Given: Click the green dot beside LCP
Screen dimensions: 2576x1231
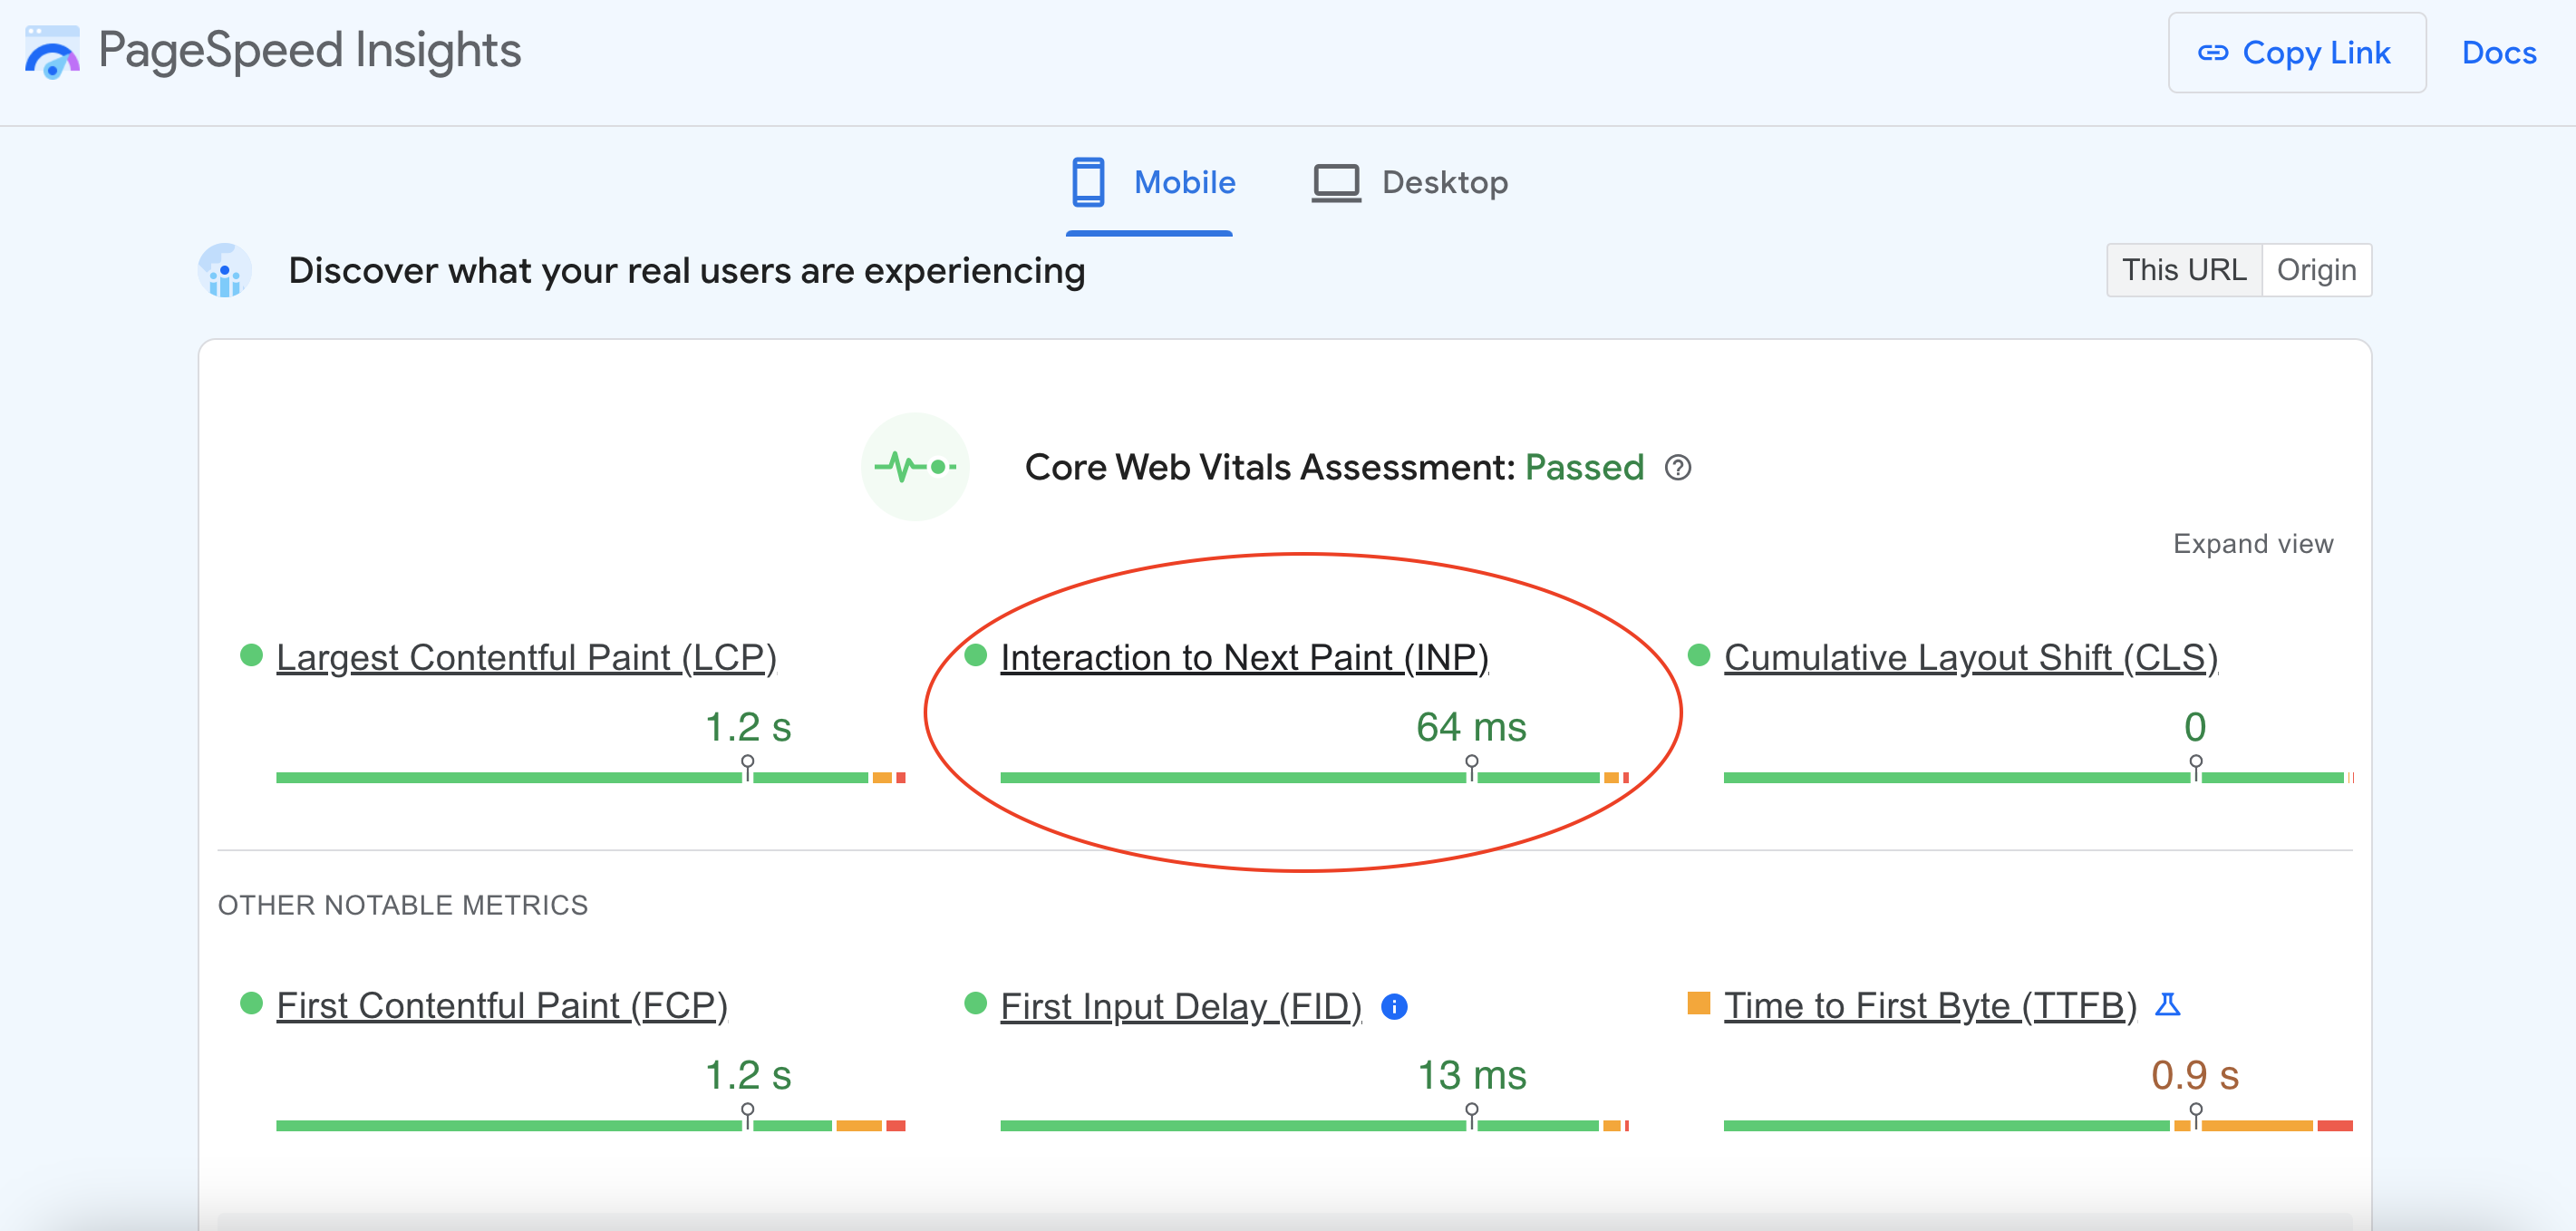Looking at the screenshot, I should pos(251,655).
